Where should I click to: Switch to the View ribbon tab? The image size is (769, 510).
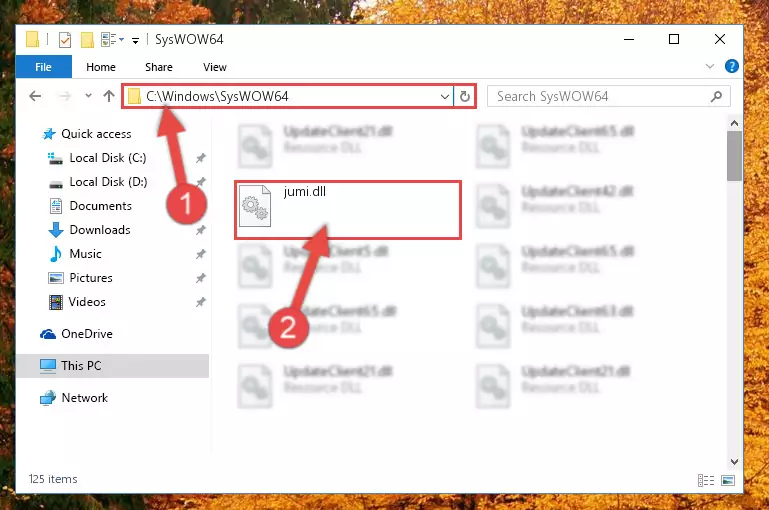tap(215, 67)
